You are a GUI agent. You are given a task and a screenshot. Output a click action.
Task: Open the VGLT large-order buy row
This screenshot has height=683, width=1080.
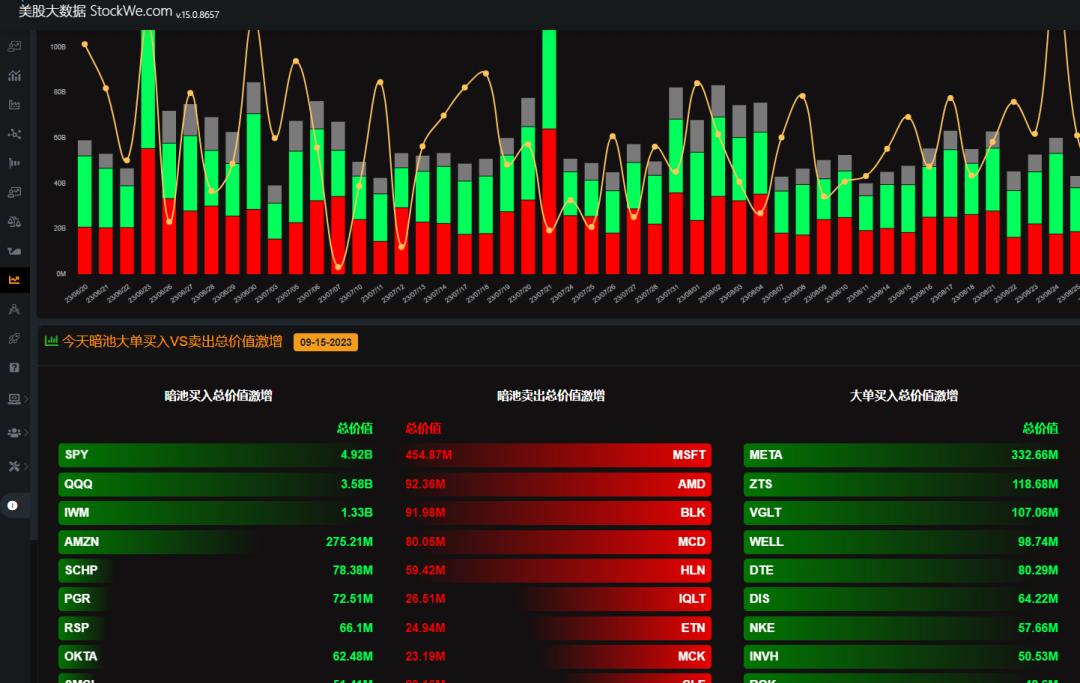tap(903, 513)
